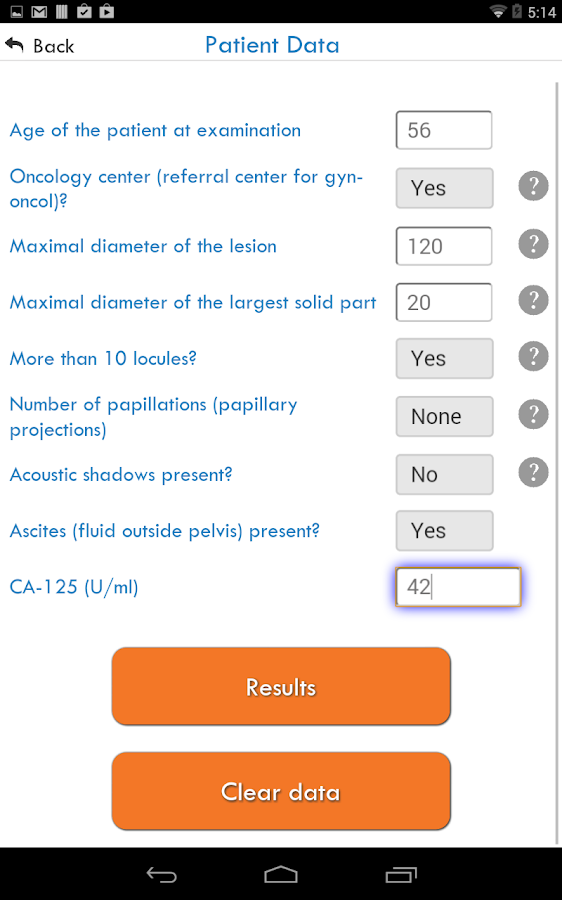Toggle Oncology center Yes value

444,188
